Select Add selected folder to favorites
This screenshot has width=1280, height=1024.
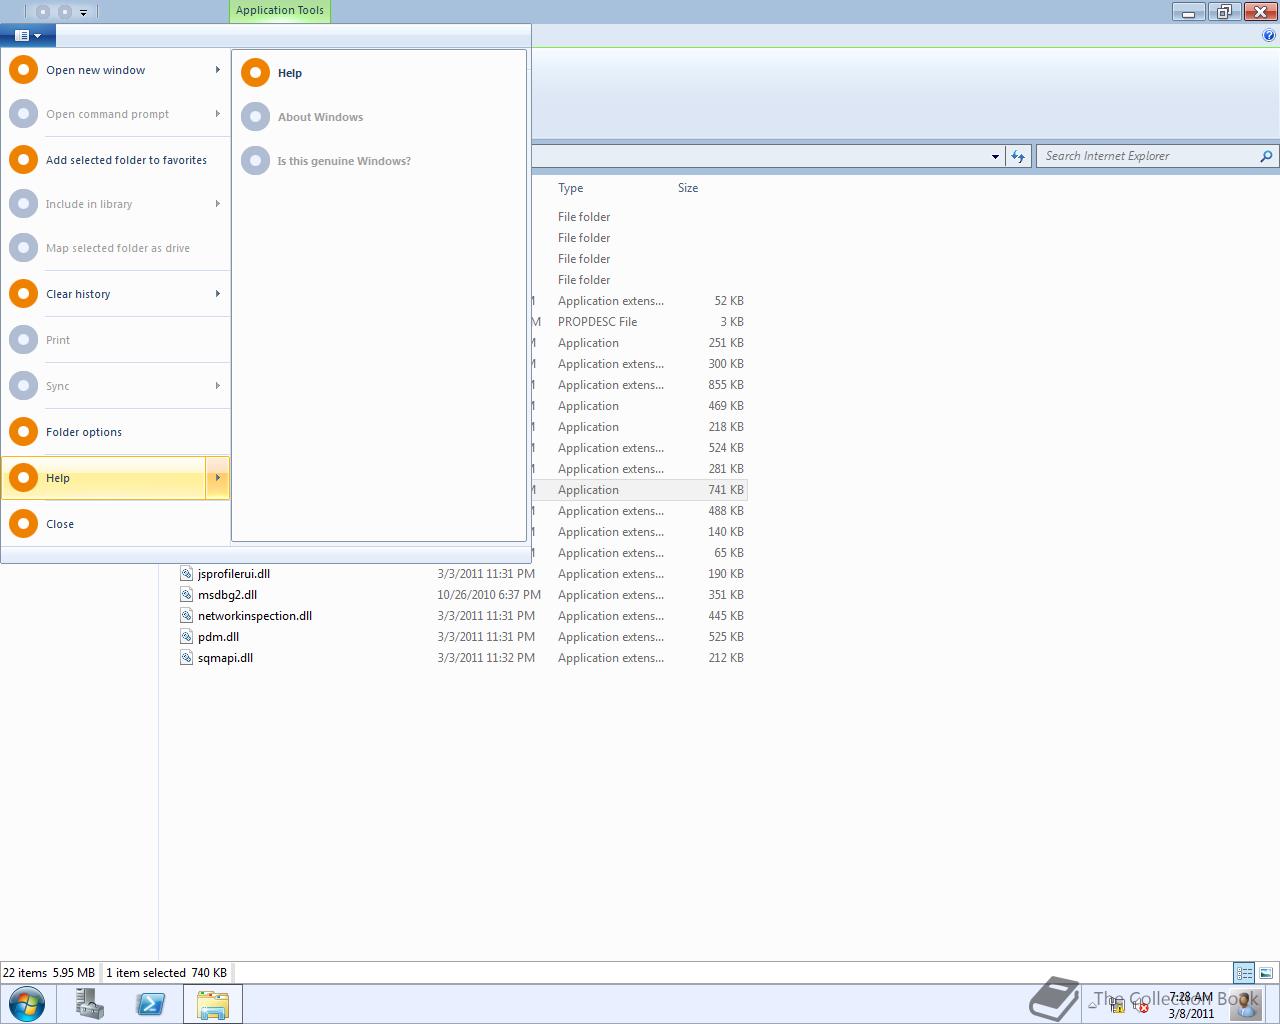pos(116,160)
